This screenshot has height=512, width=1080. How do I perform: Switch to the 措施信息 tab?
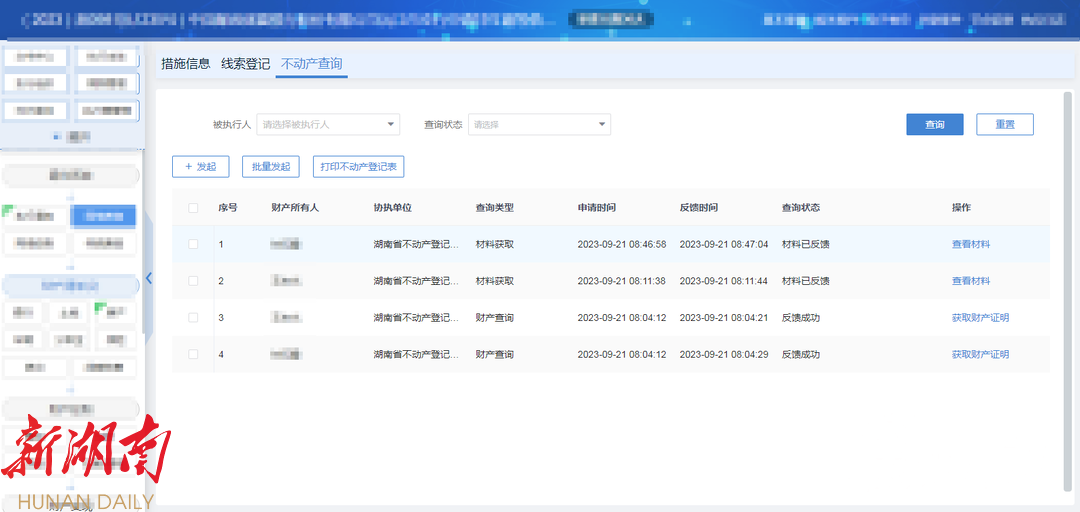click(186, 64)
